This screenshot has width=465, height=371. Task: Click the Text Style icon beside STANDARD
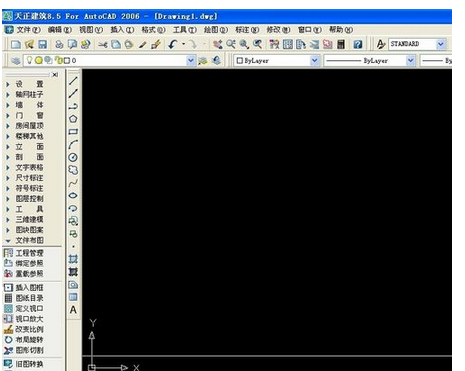click(381, 44)
